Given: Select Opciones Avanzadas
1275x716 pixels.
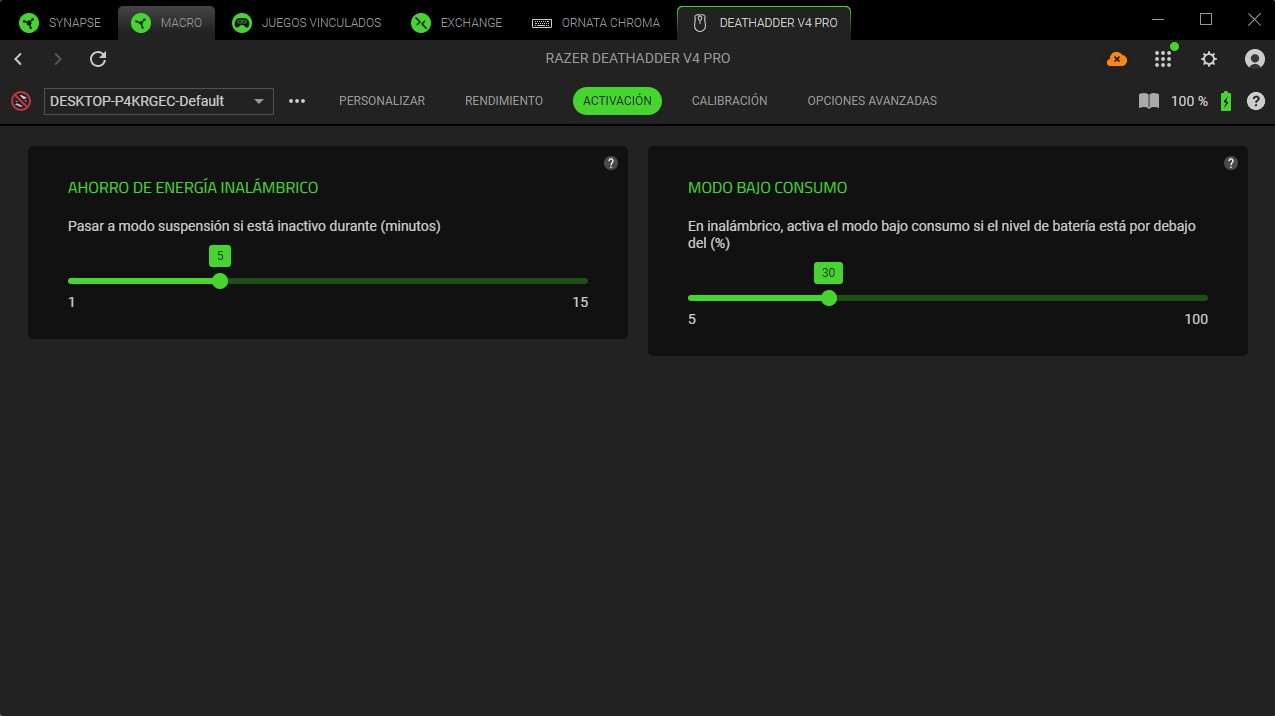Looking at the screenshot, I should pyautogui.click(x=871, y=101).
